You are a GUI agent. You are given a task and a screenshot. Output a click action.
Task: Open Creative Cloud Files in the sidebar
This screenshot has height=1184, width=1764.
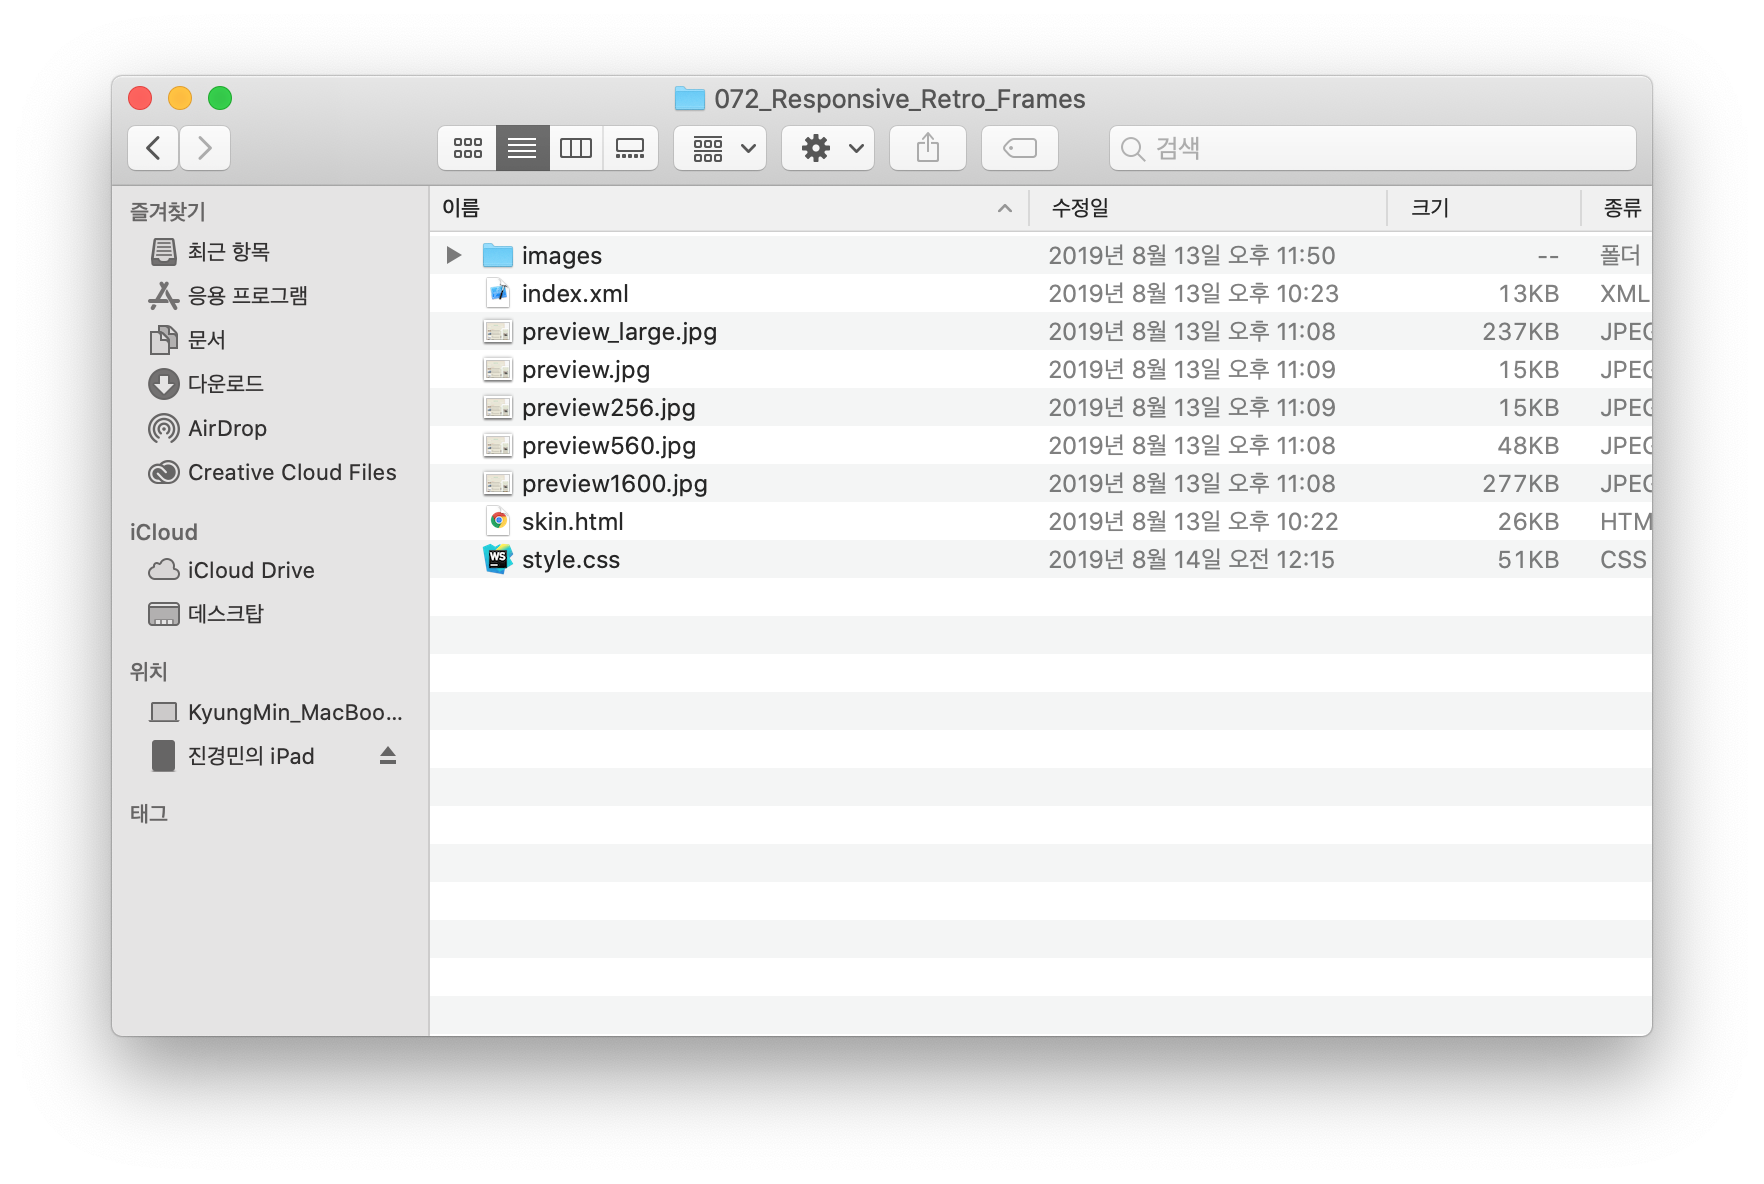click(270, 472)
